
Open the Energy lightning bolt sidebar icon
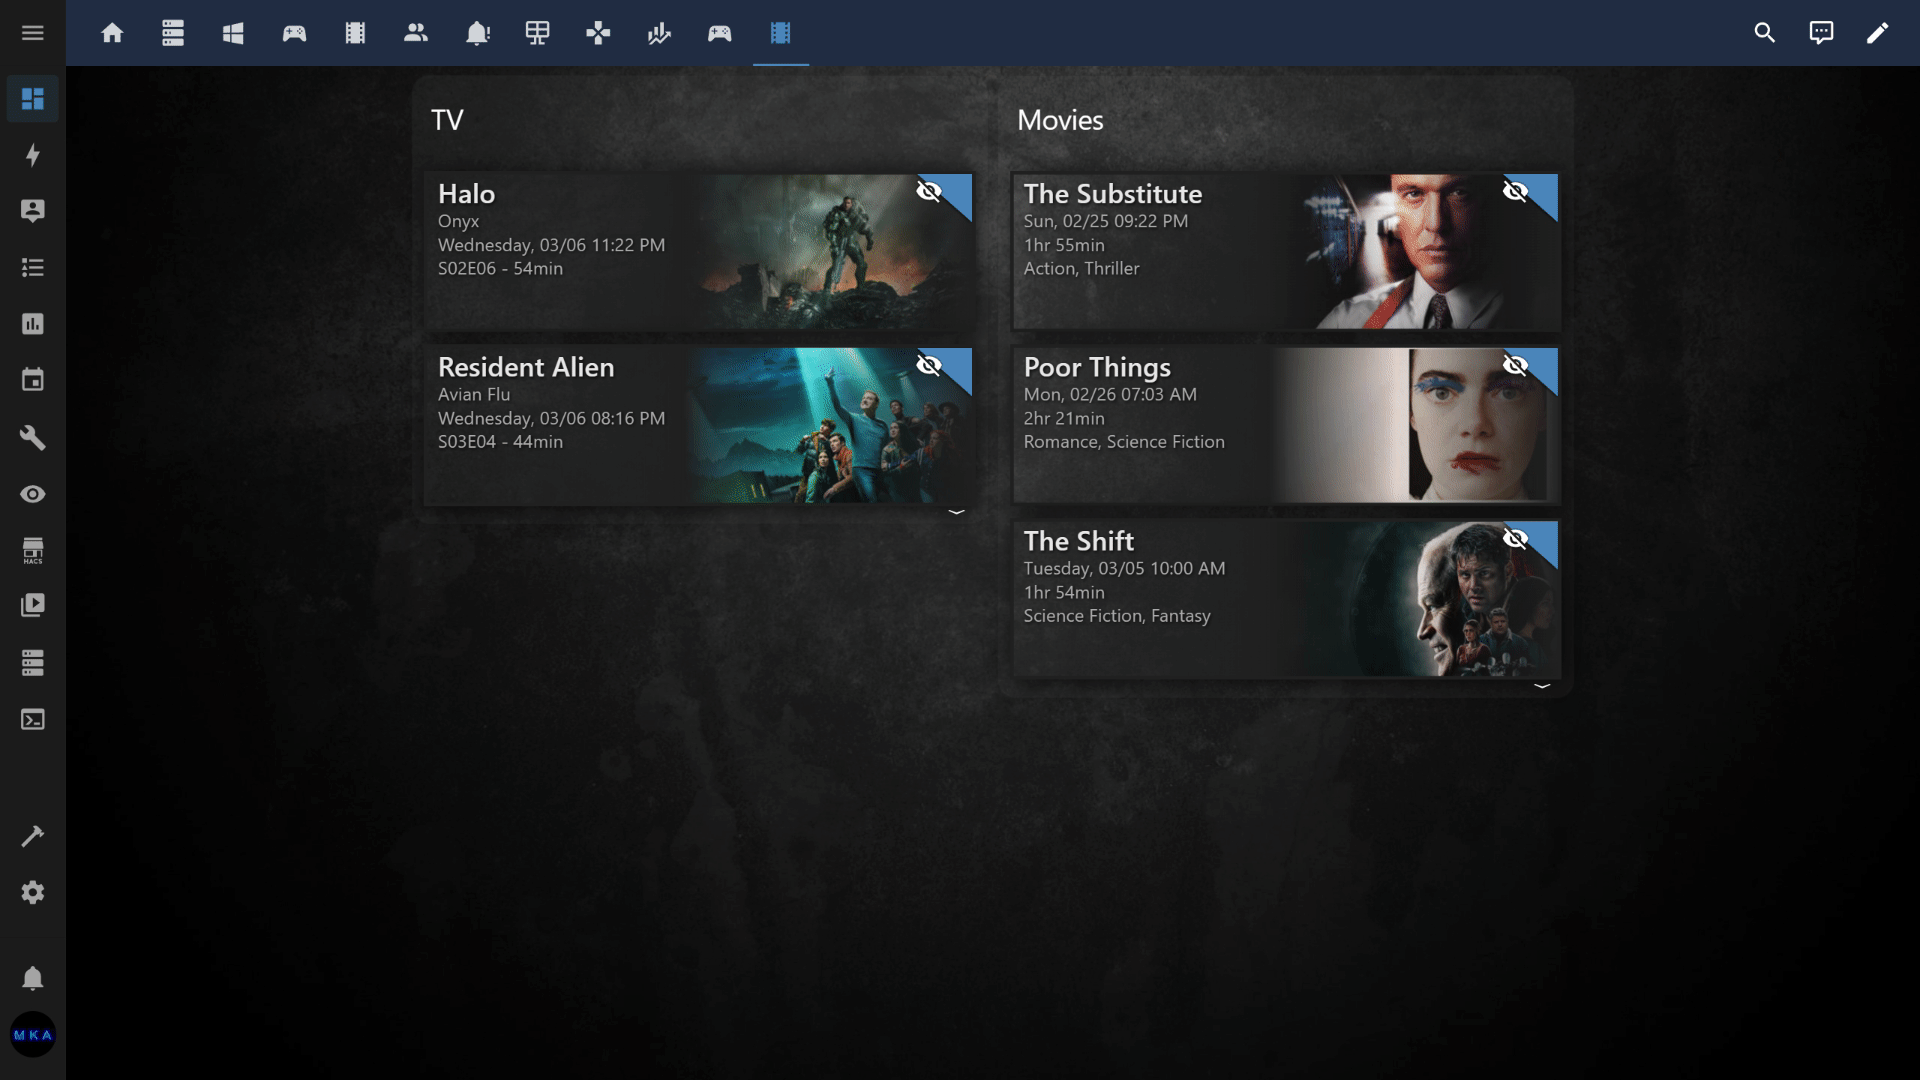[33, 155]
